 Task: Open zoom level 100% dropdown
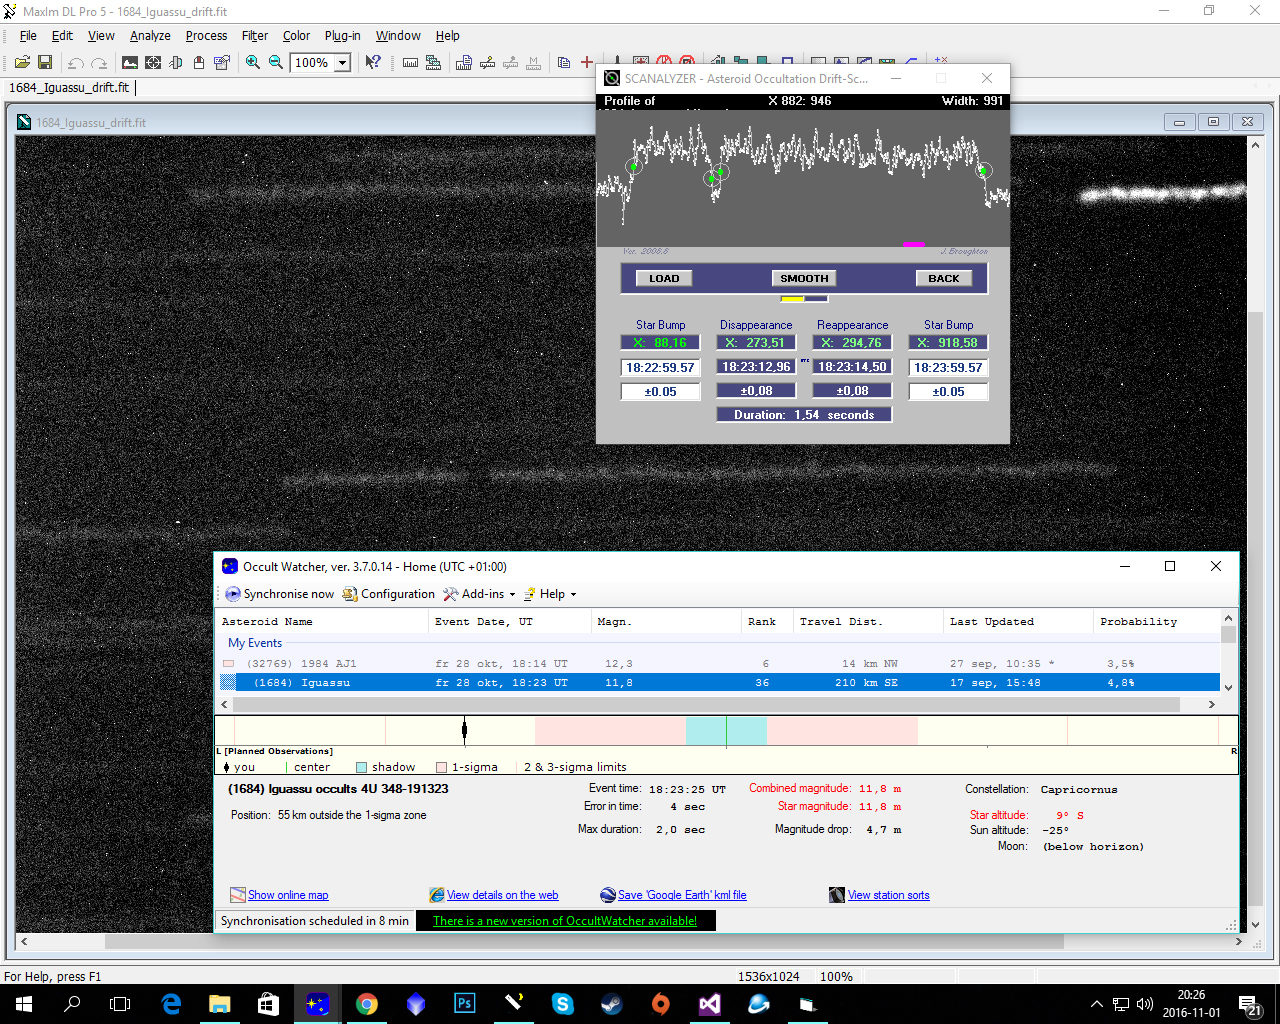tap(342, 62)
